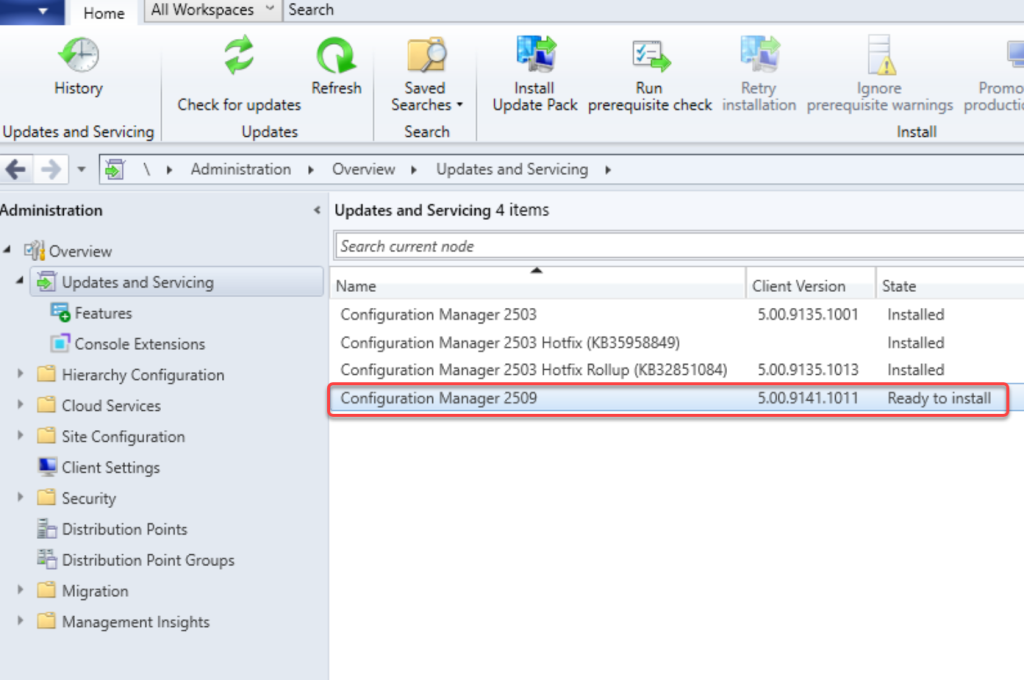Image resolution: width=1024 pixels, height=680 pixels.
Task: Expand the Management Insights node
Action: click(20, 621)
